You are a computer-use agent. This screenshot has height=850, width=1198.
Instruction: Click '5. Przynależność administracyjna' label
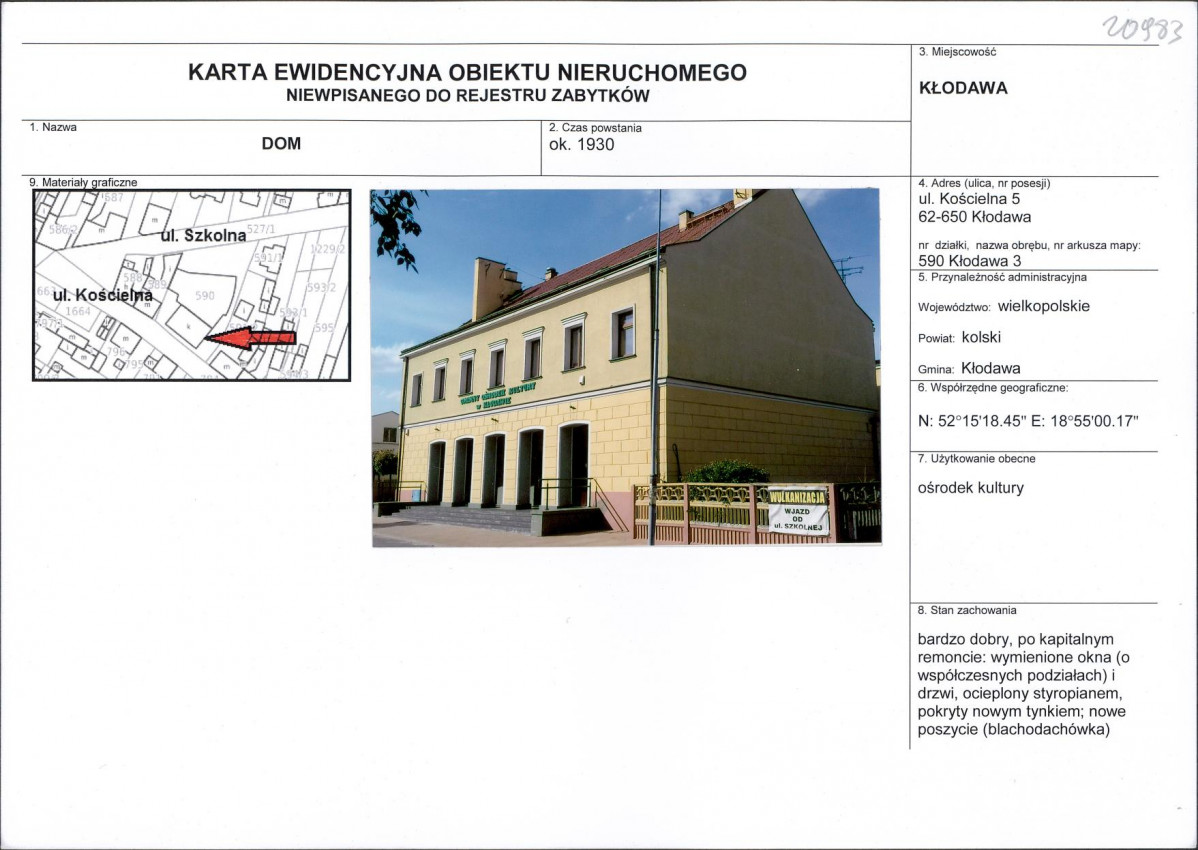click(1002, 277)
